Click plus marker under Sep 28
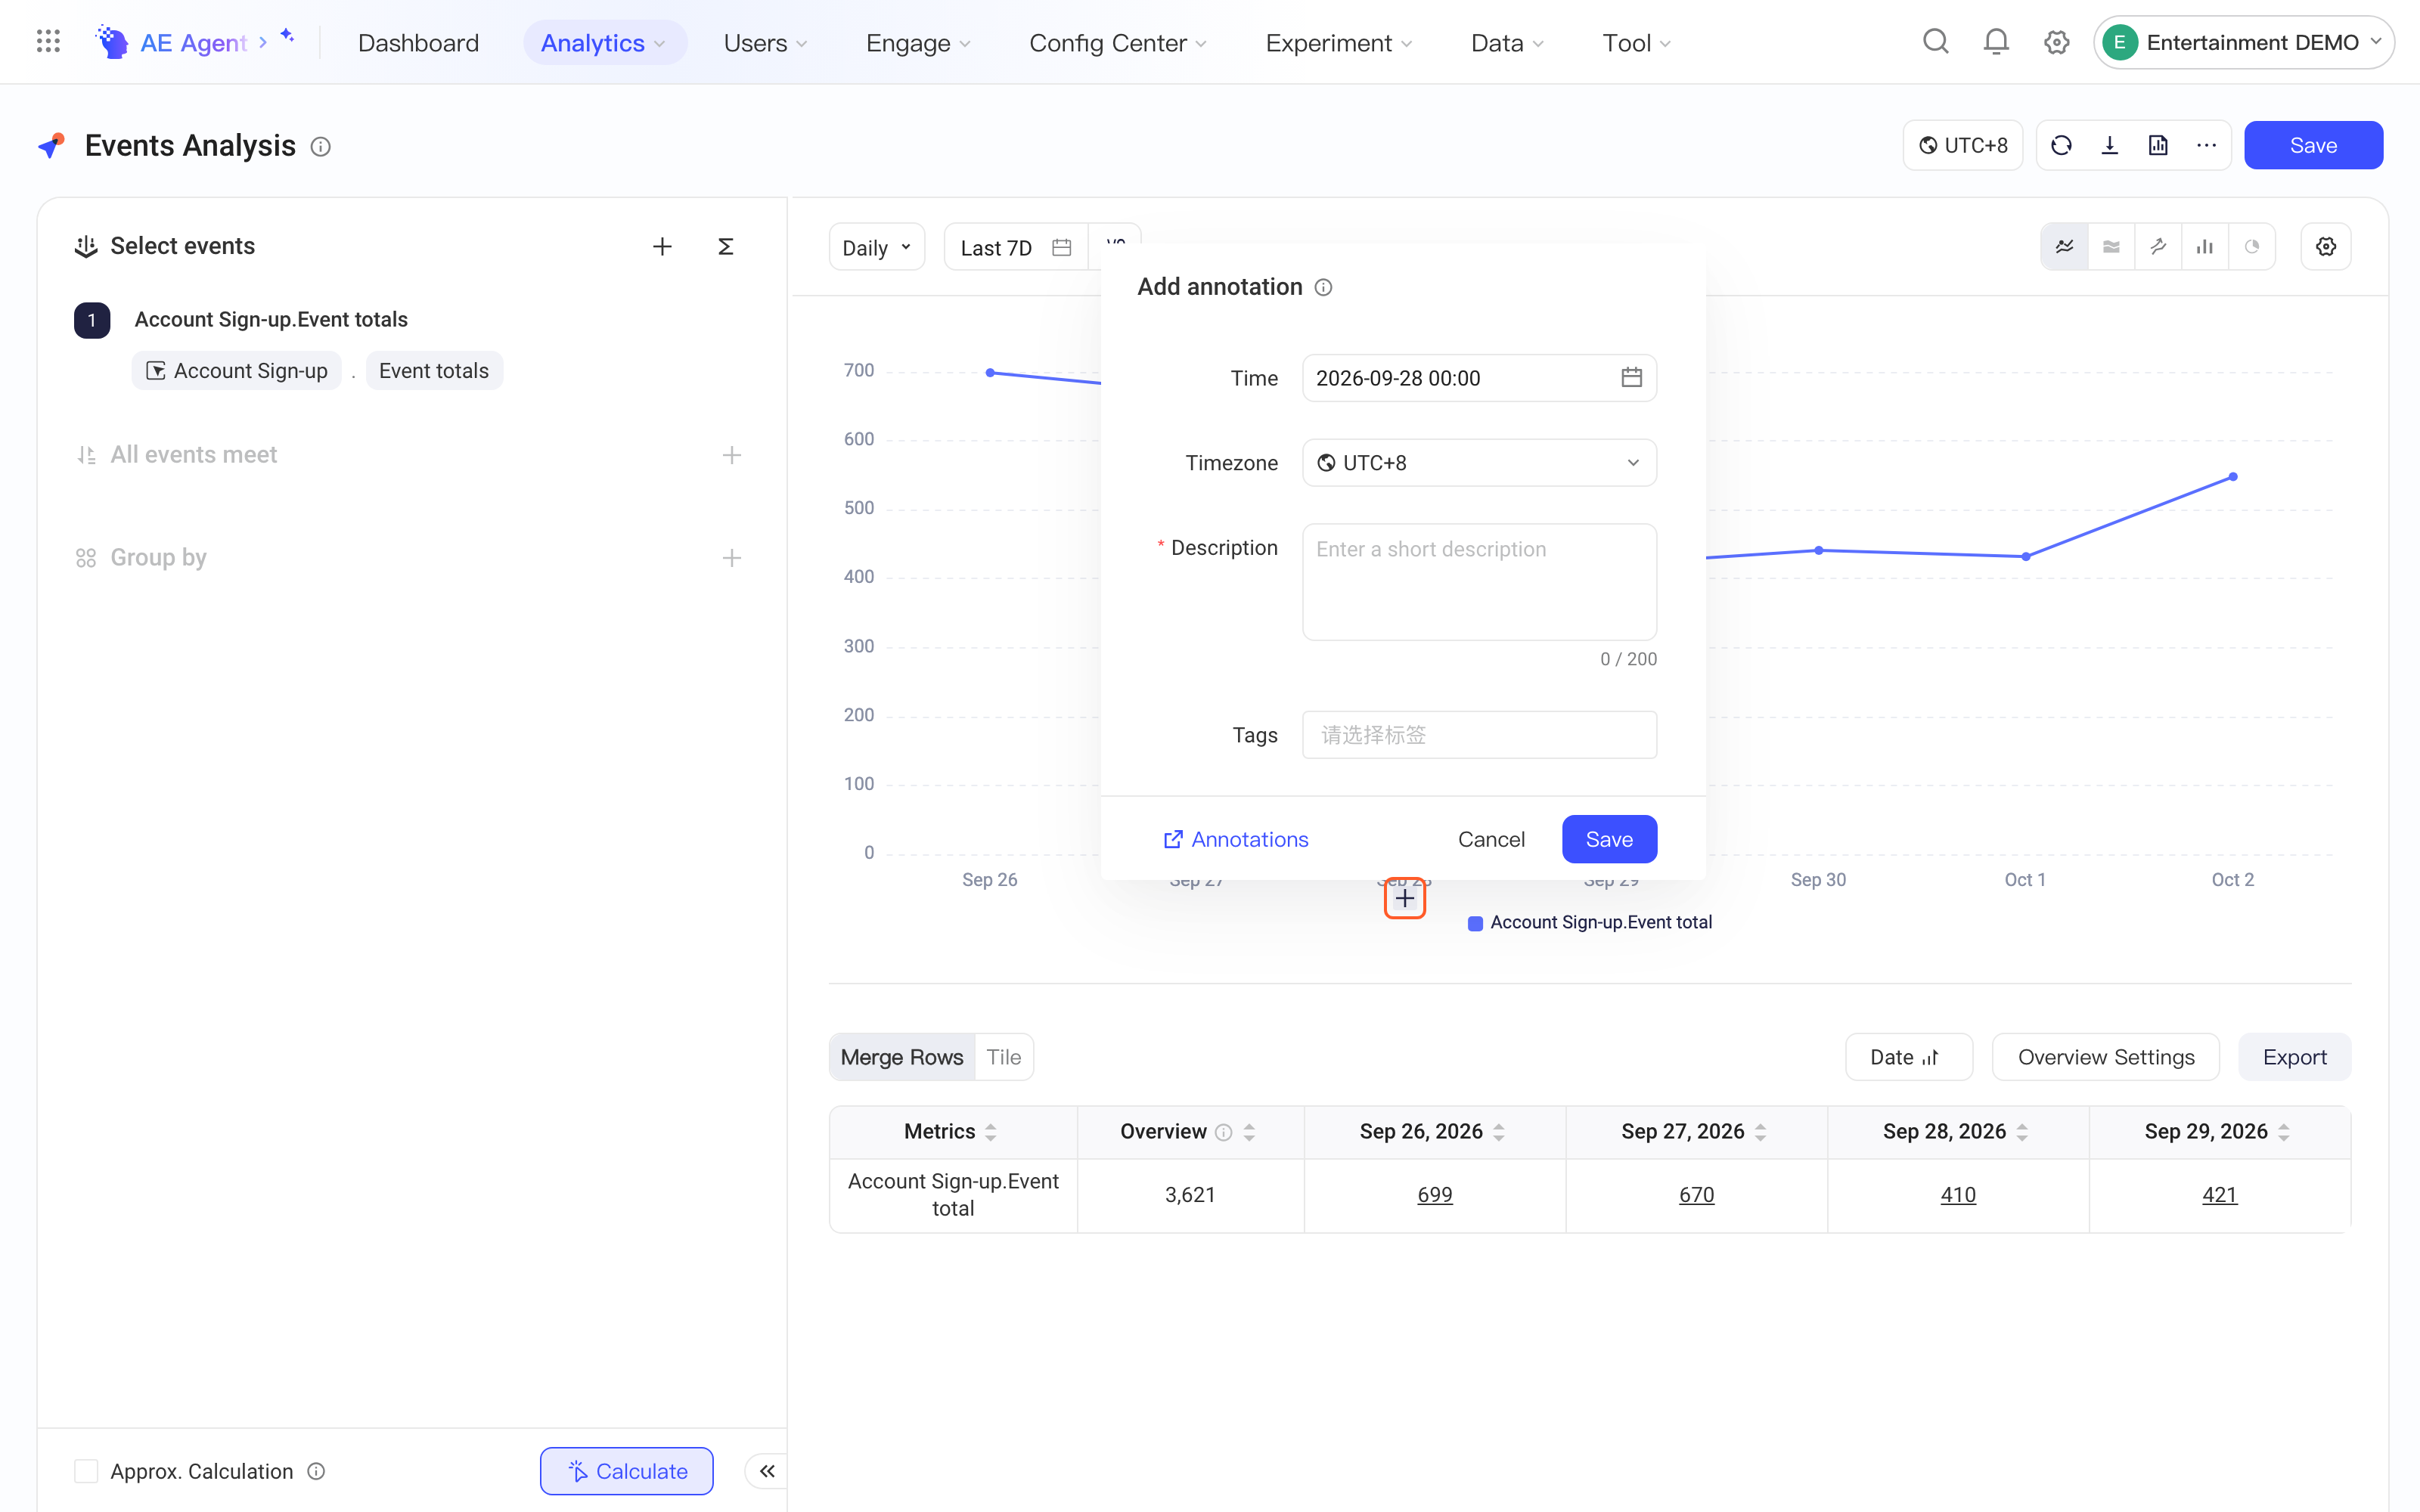This screenshot has width=2420, height=1512. (x=1405, y=899)
